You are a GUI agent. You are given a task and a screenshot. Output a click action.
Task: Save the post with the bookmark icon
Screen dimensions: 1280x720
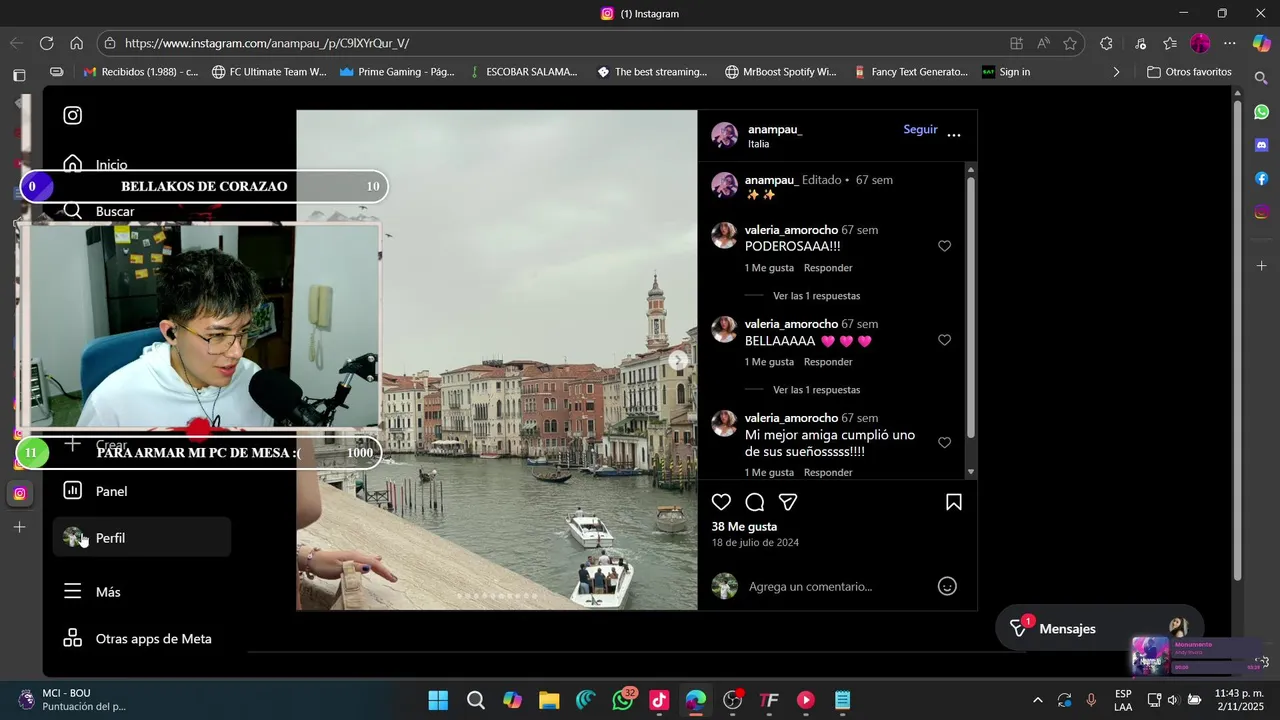click(954, 502)
